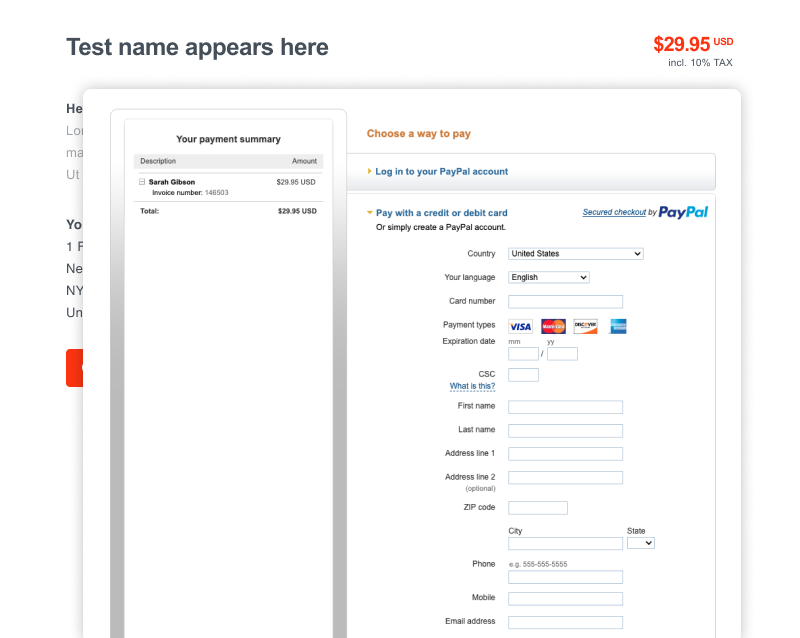Image resolution: width=800 pixels, height=638 pixels.
Task: Open the State dropdown
Action: coord(640,543)
